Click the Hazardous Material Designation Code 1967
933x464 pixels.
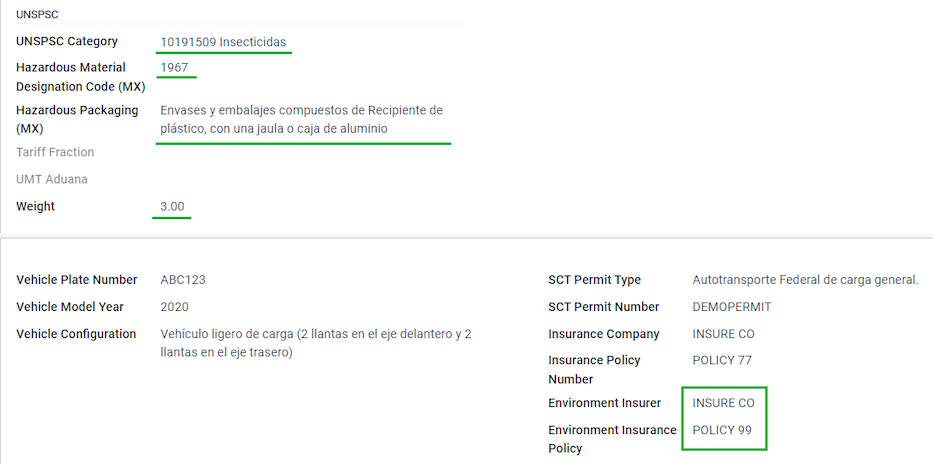174,68
